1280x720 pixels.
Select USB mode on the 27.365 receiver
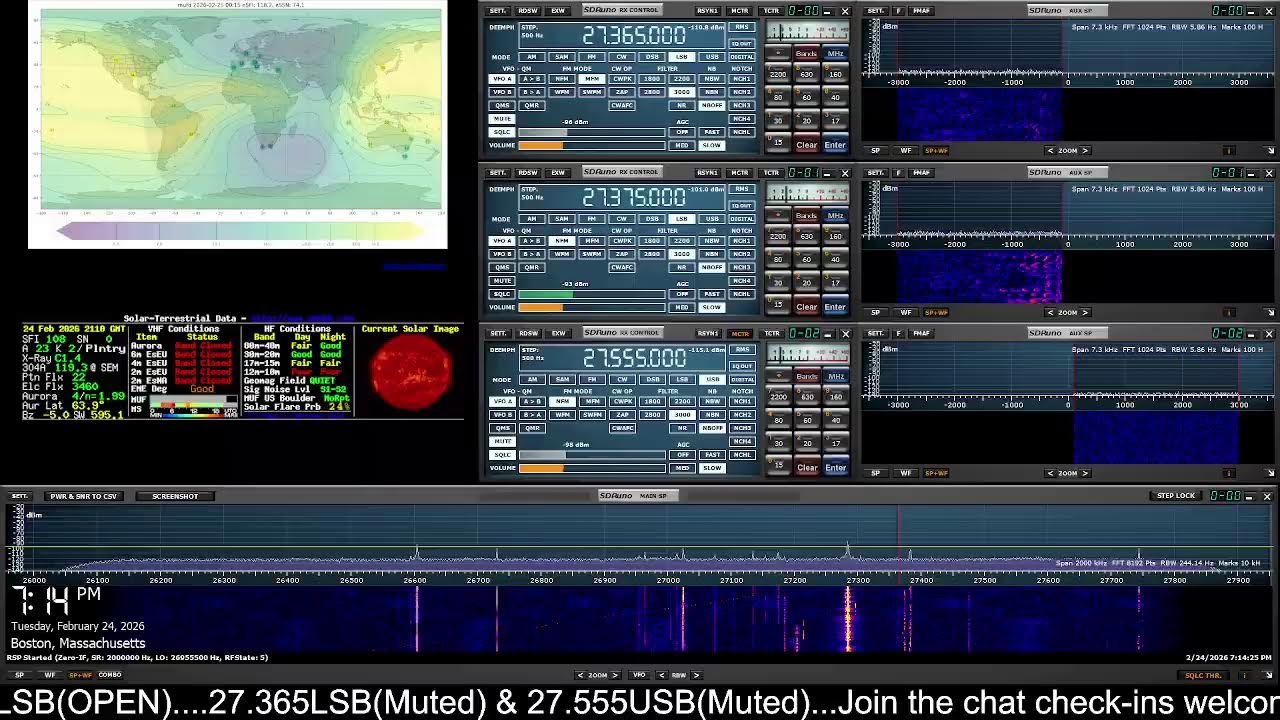(x=712, y=57)
